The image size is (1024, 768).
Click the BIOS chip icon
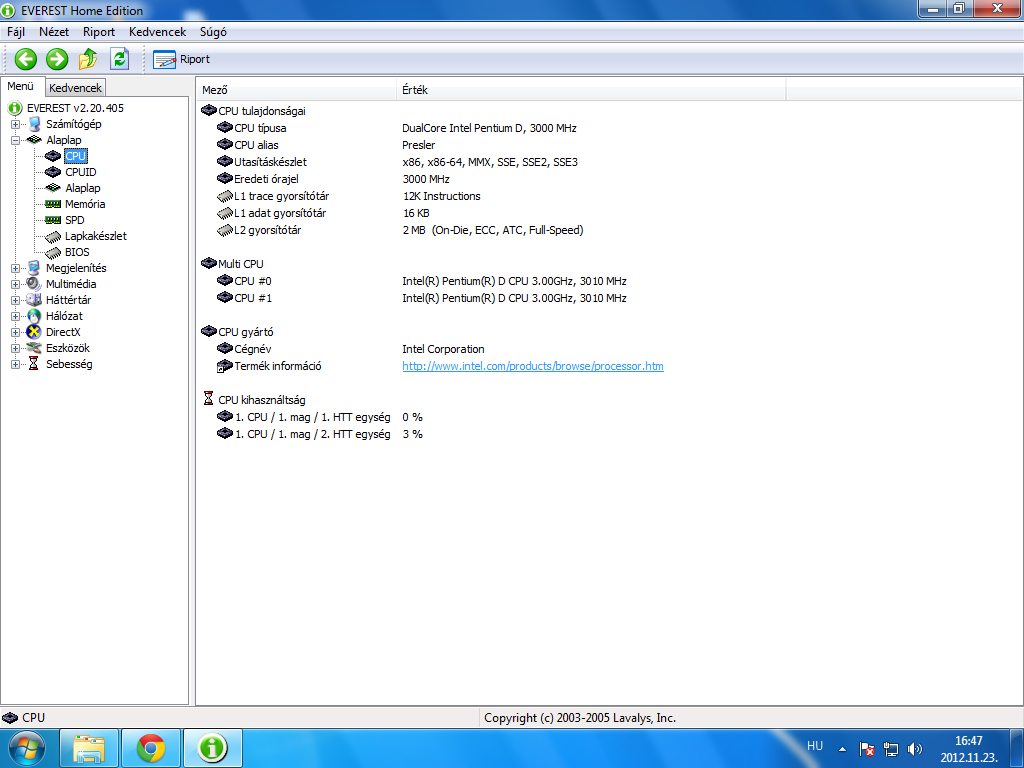coord(53,252)
